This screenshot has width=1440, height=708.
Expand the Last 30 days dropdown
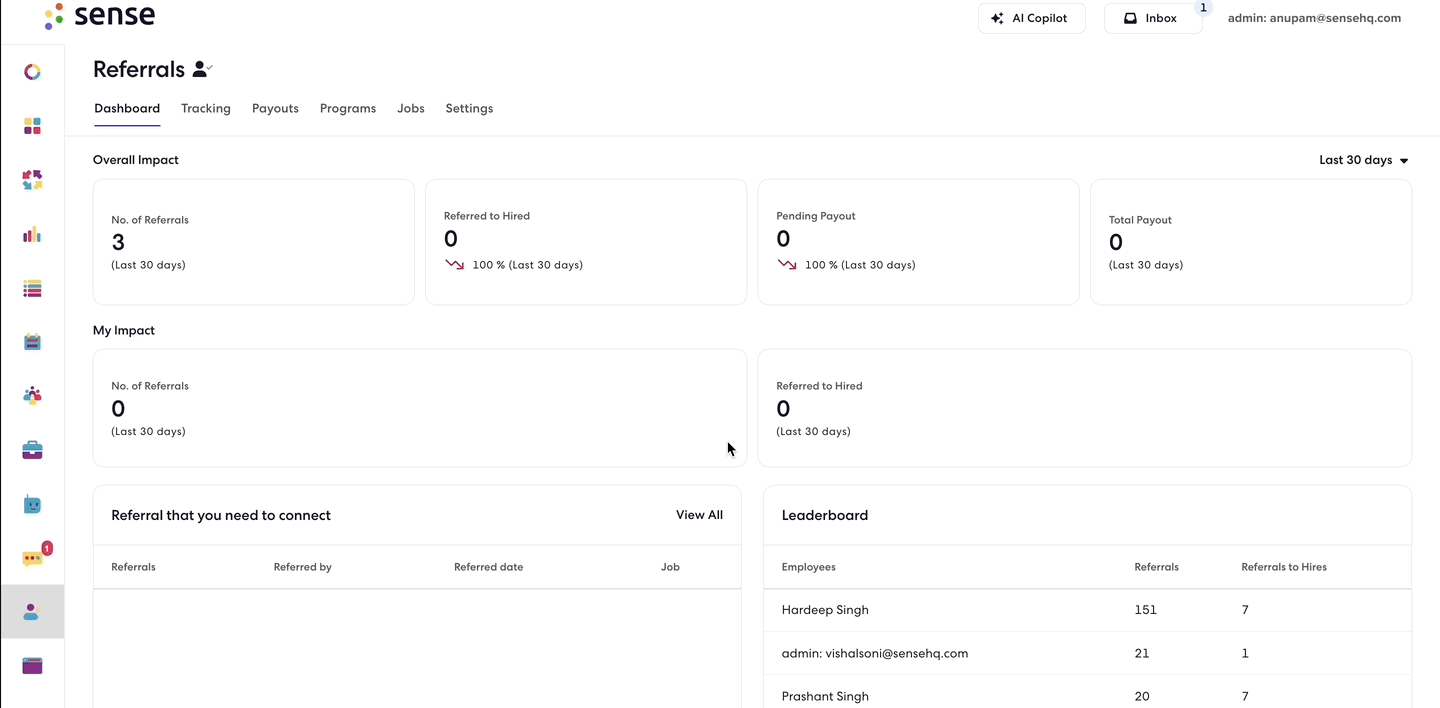1363,160
